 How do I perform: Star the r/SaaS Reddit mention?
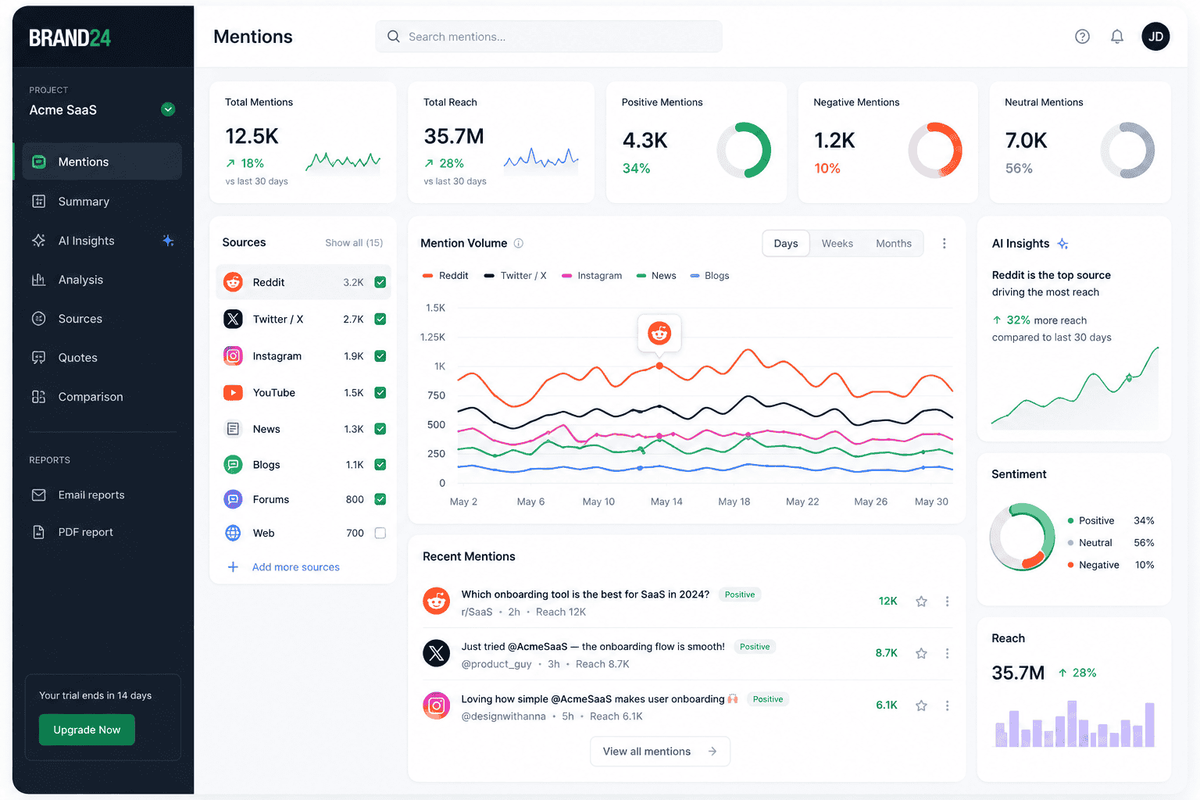[921, 601]
